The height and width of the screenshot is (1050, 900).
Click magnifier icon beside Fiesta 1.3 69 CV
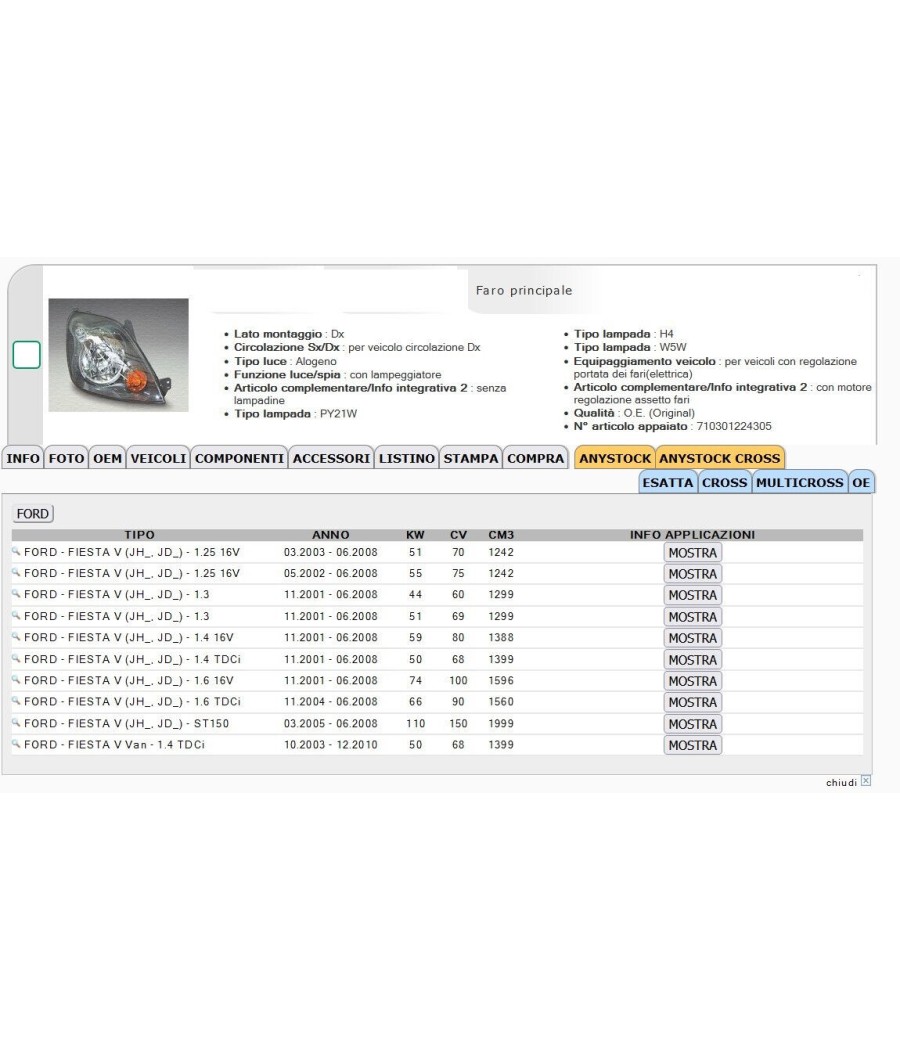(16, 615)
